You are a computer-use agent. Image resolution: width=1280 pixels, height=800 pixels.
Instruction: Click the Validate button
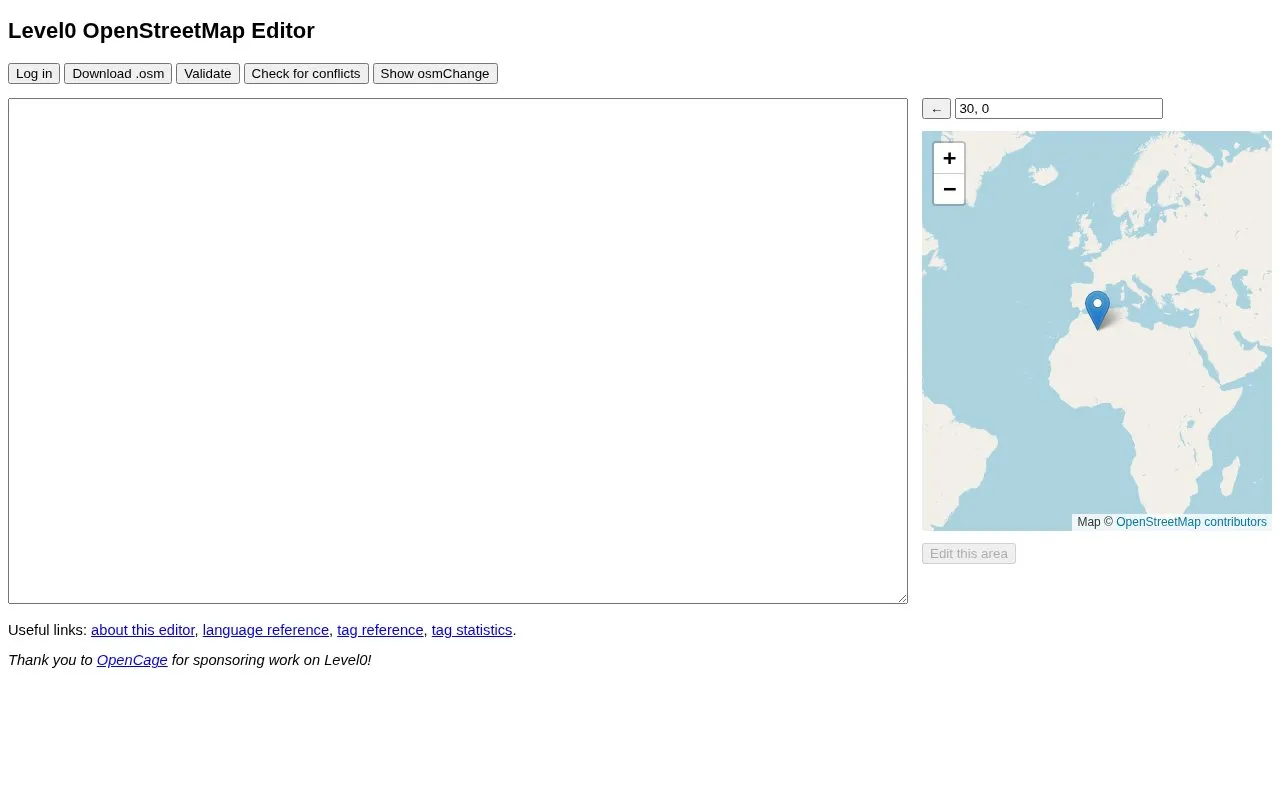tap(208, 74)
